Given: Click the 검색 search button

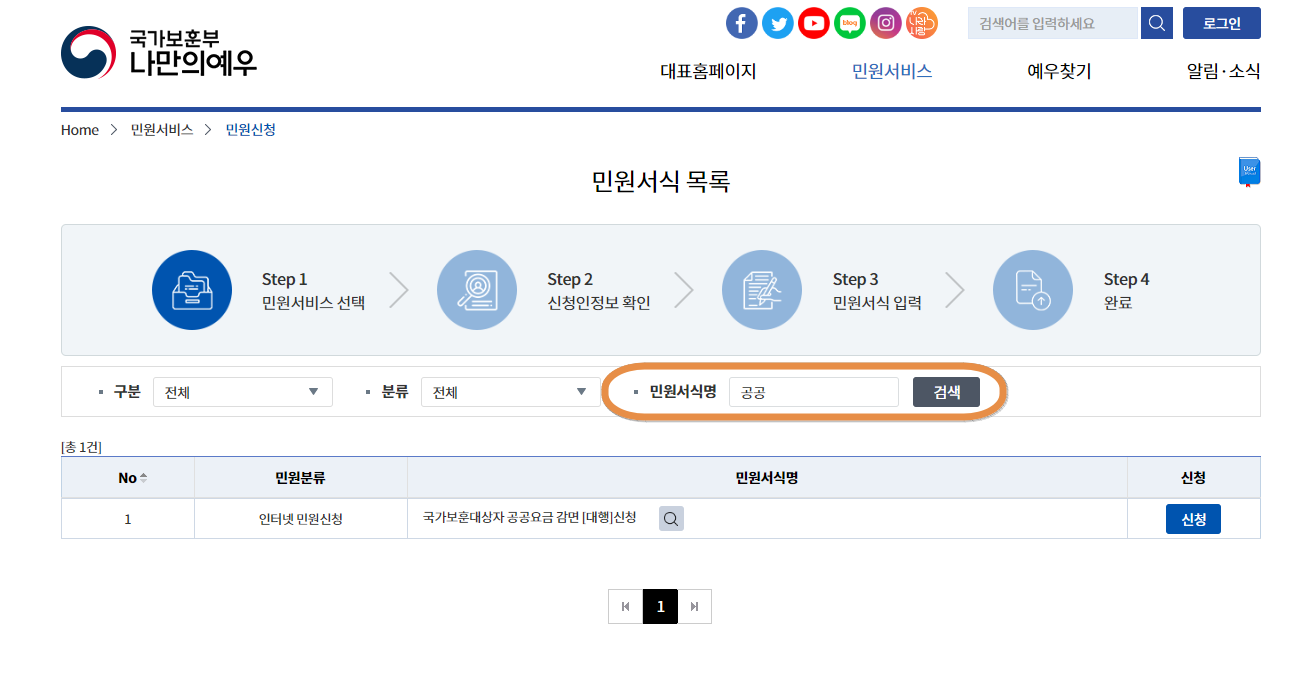Looking at the screenshot, I should 945,391.
